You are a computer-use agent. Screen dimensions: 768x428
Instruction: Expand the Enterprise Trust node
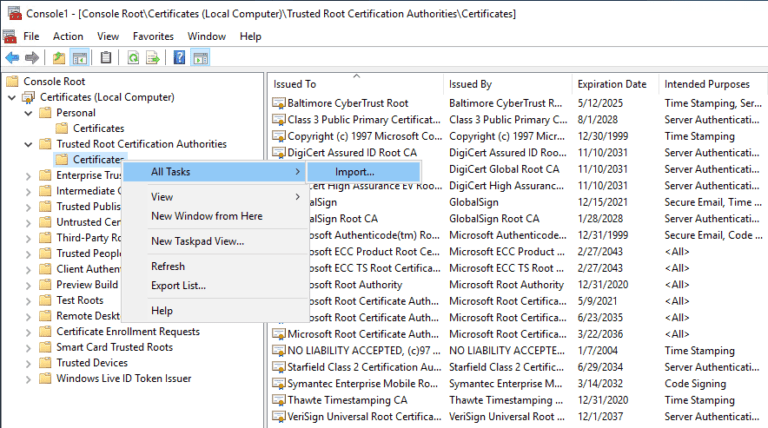point(28,176)
